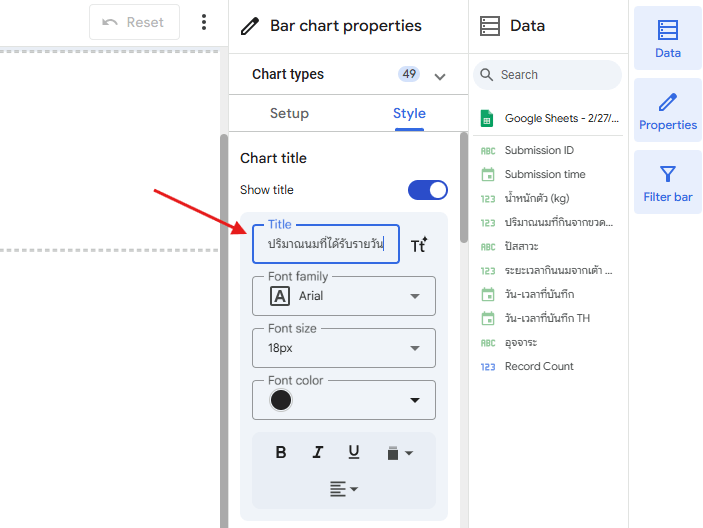The height and width of the screenshot is (528, 703).
Task: Toggle the Show title switch
Action: point(427,190)
